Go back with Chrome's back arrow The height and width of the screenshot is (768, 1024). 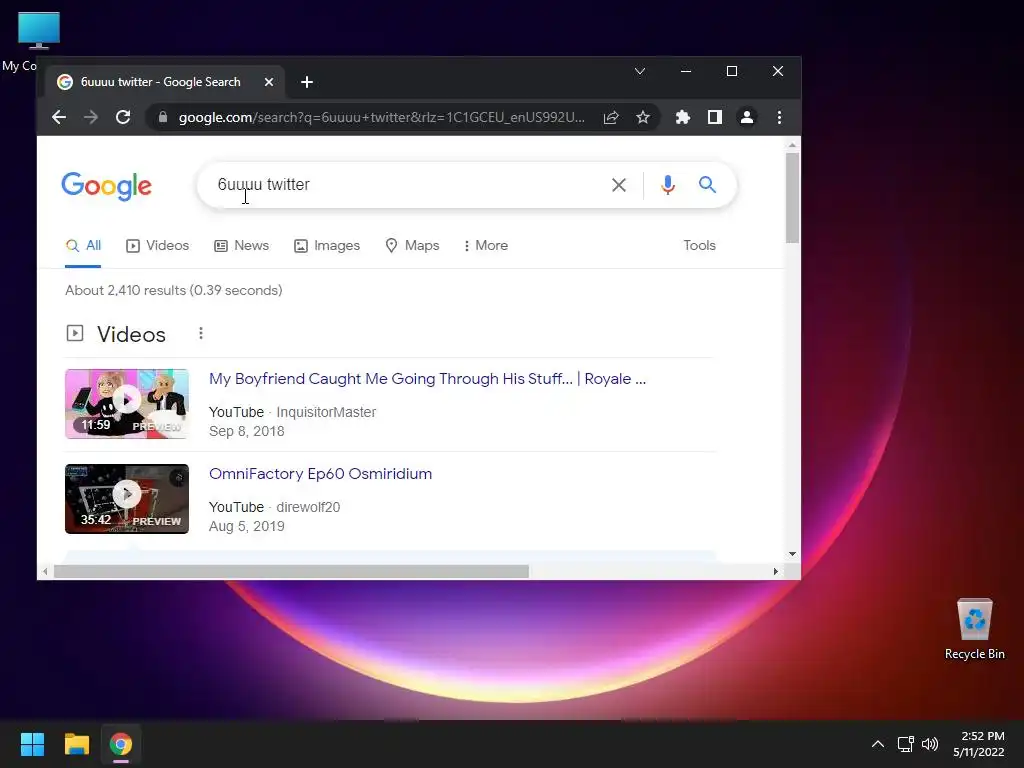pyautogui.click(x=59, y=118)
